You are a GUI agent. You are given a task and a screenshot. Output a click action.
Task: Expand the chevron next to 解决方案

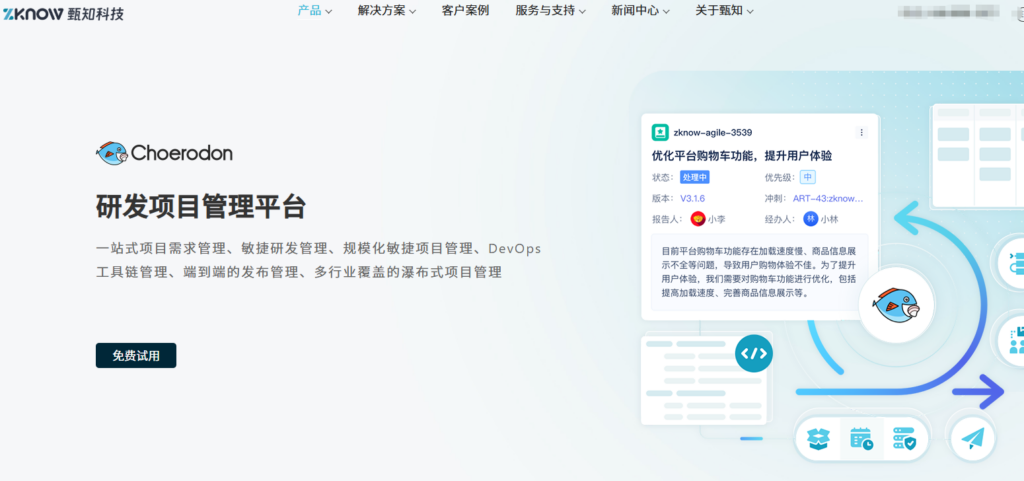[x=412, y=11]
